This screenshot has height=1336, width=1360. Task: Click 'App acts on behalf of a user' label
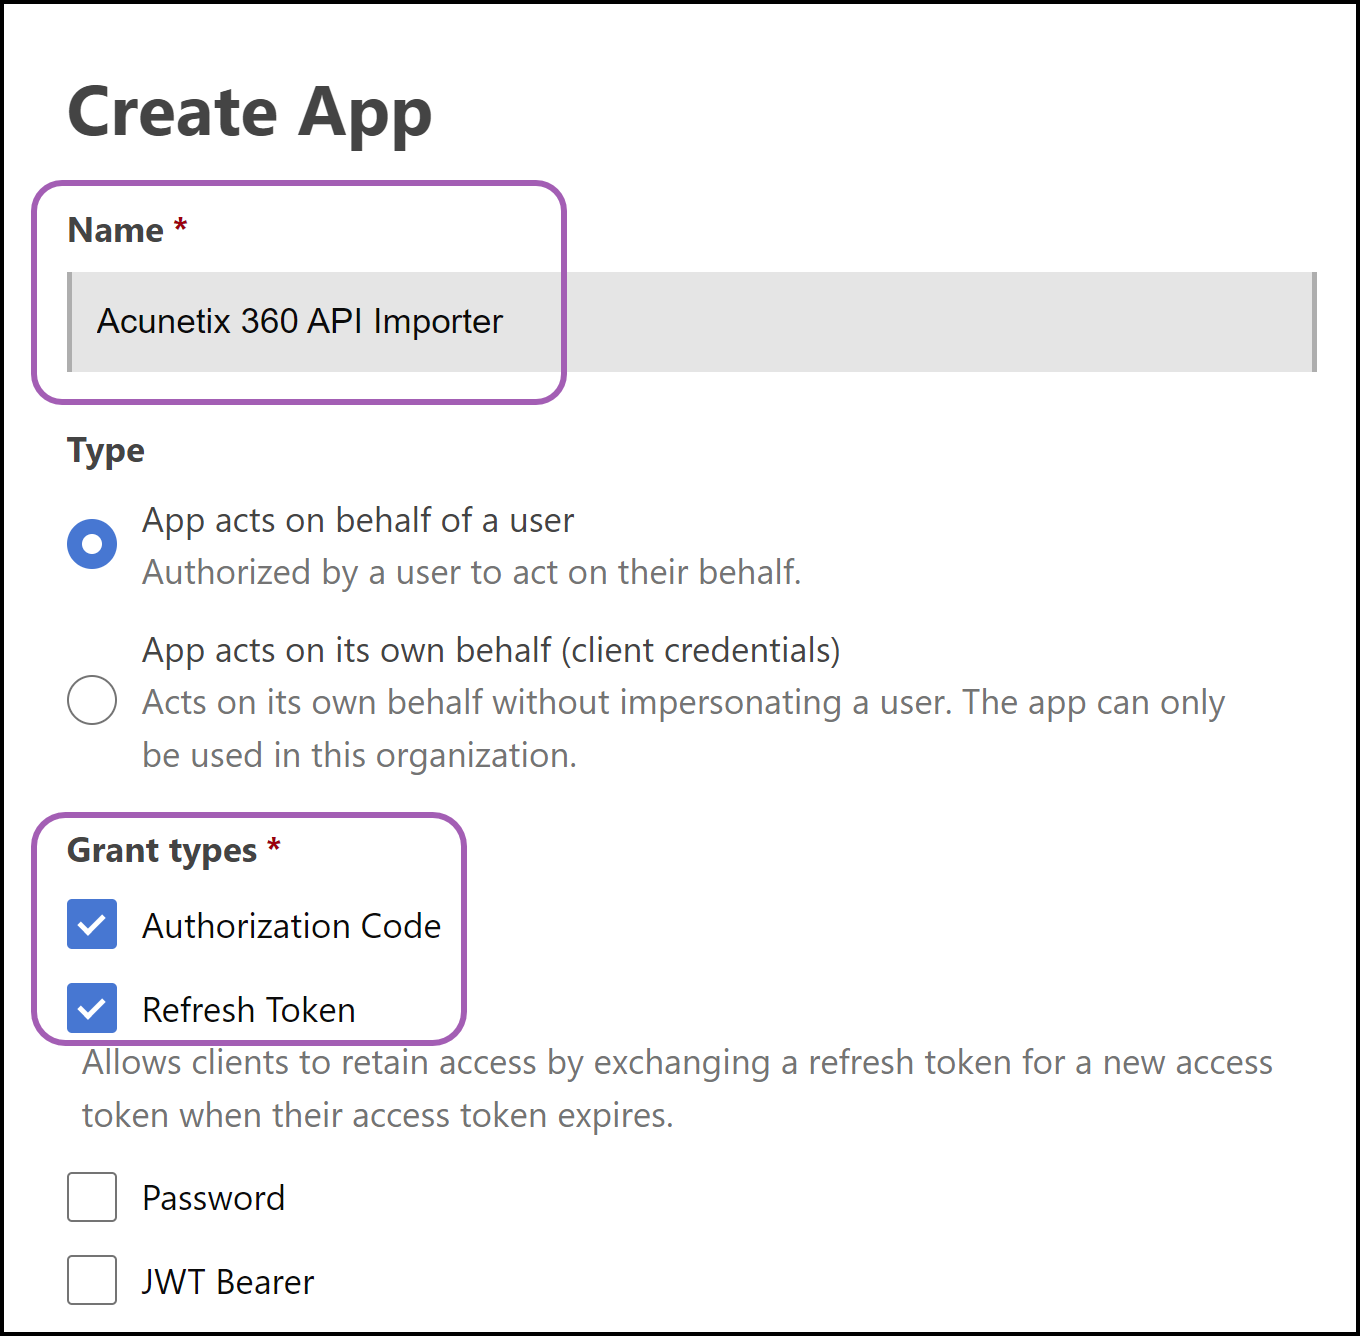pyautogui.click(x=358, y=521)
